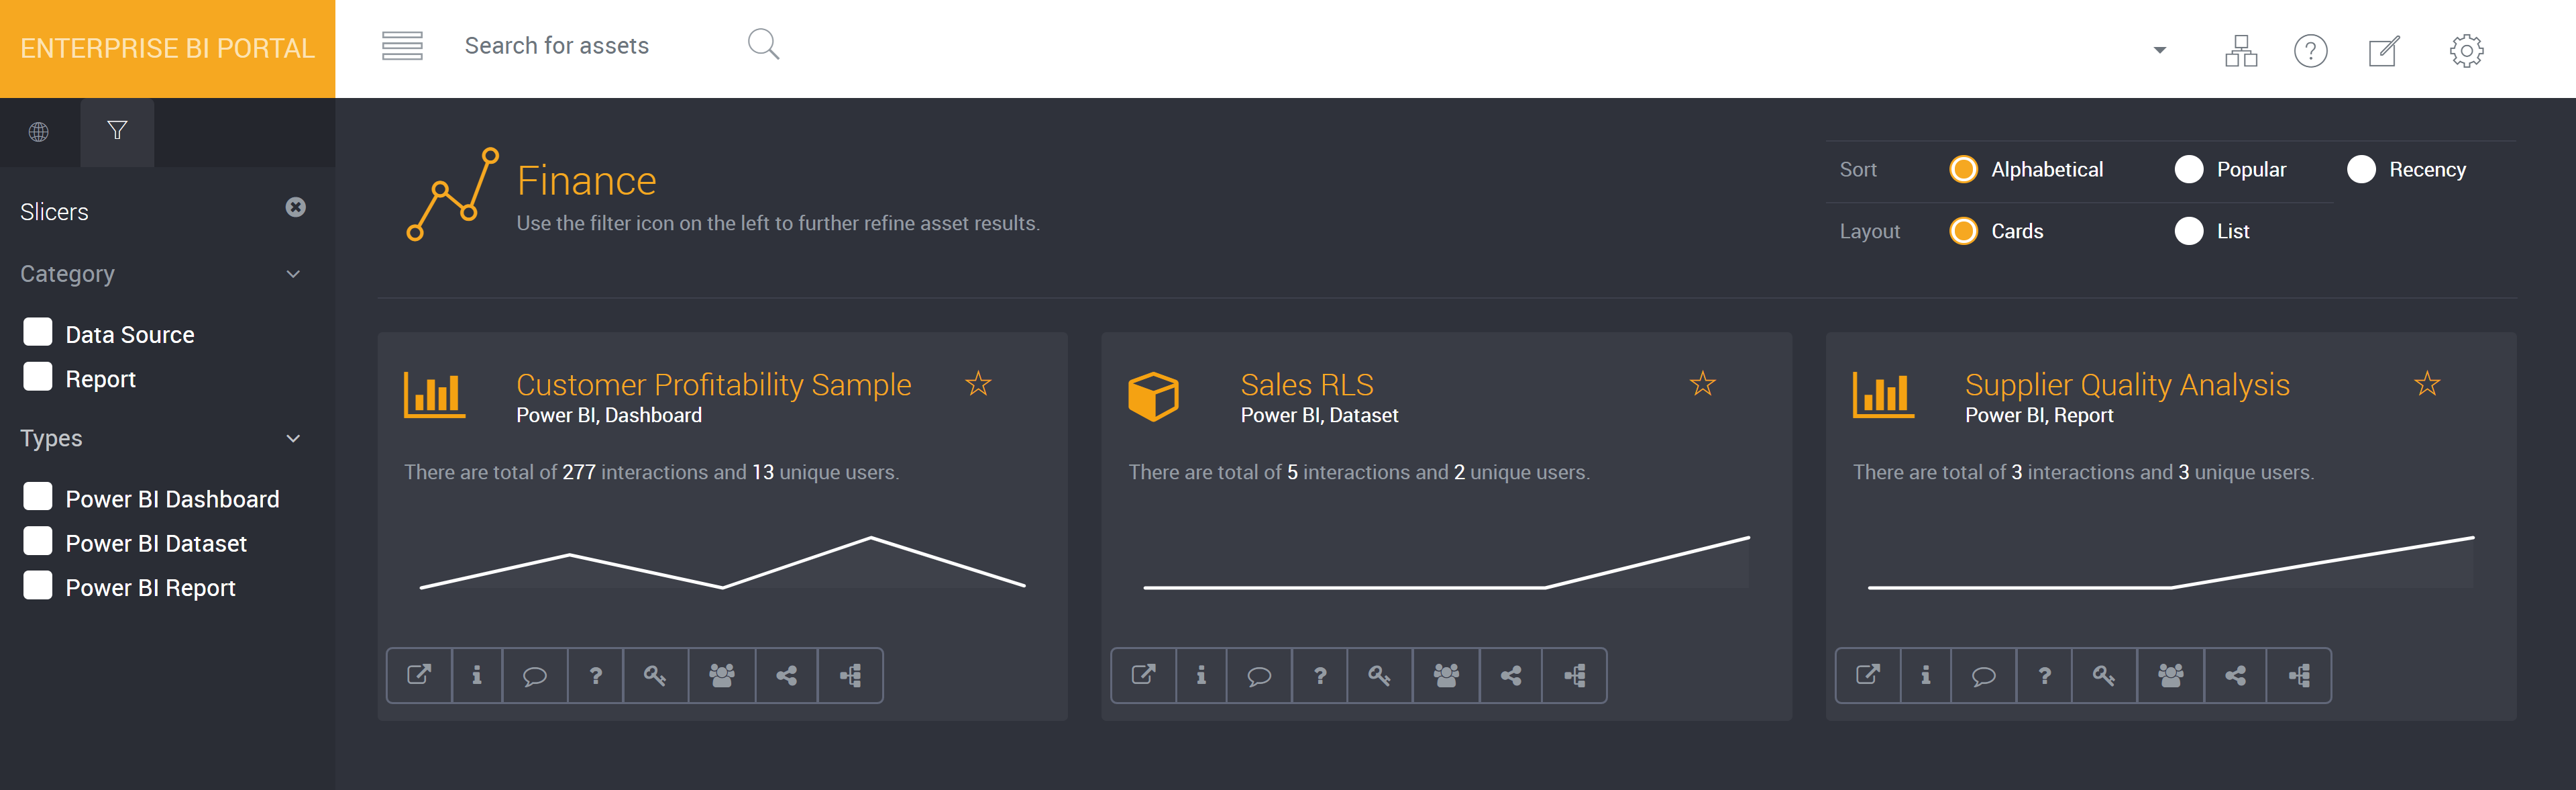
Task: Show info for Customer Profitability Sample
Action: tap(477, 675)
